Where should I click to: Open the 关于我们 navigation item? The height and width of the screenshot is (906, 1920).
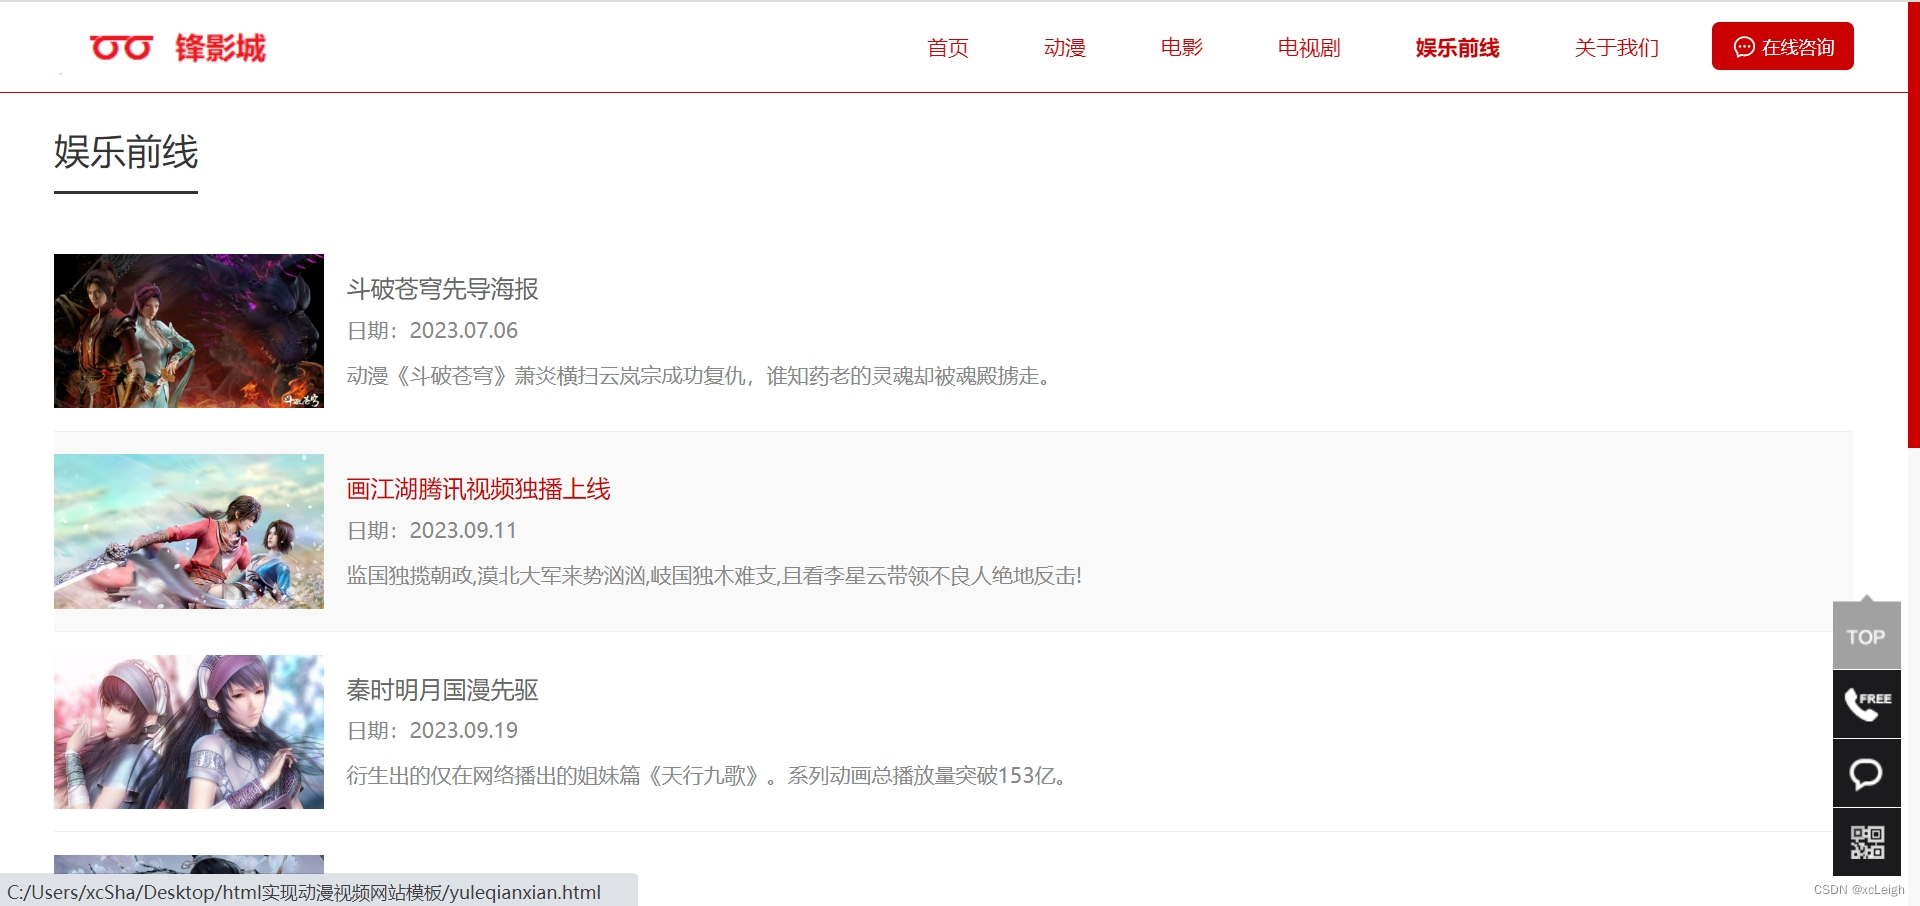point(1616,47)
